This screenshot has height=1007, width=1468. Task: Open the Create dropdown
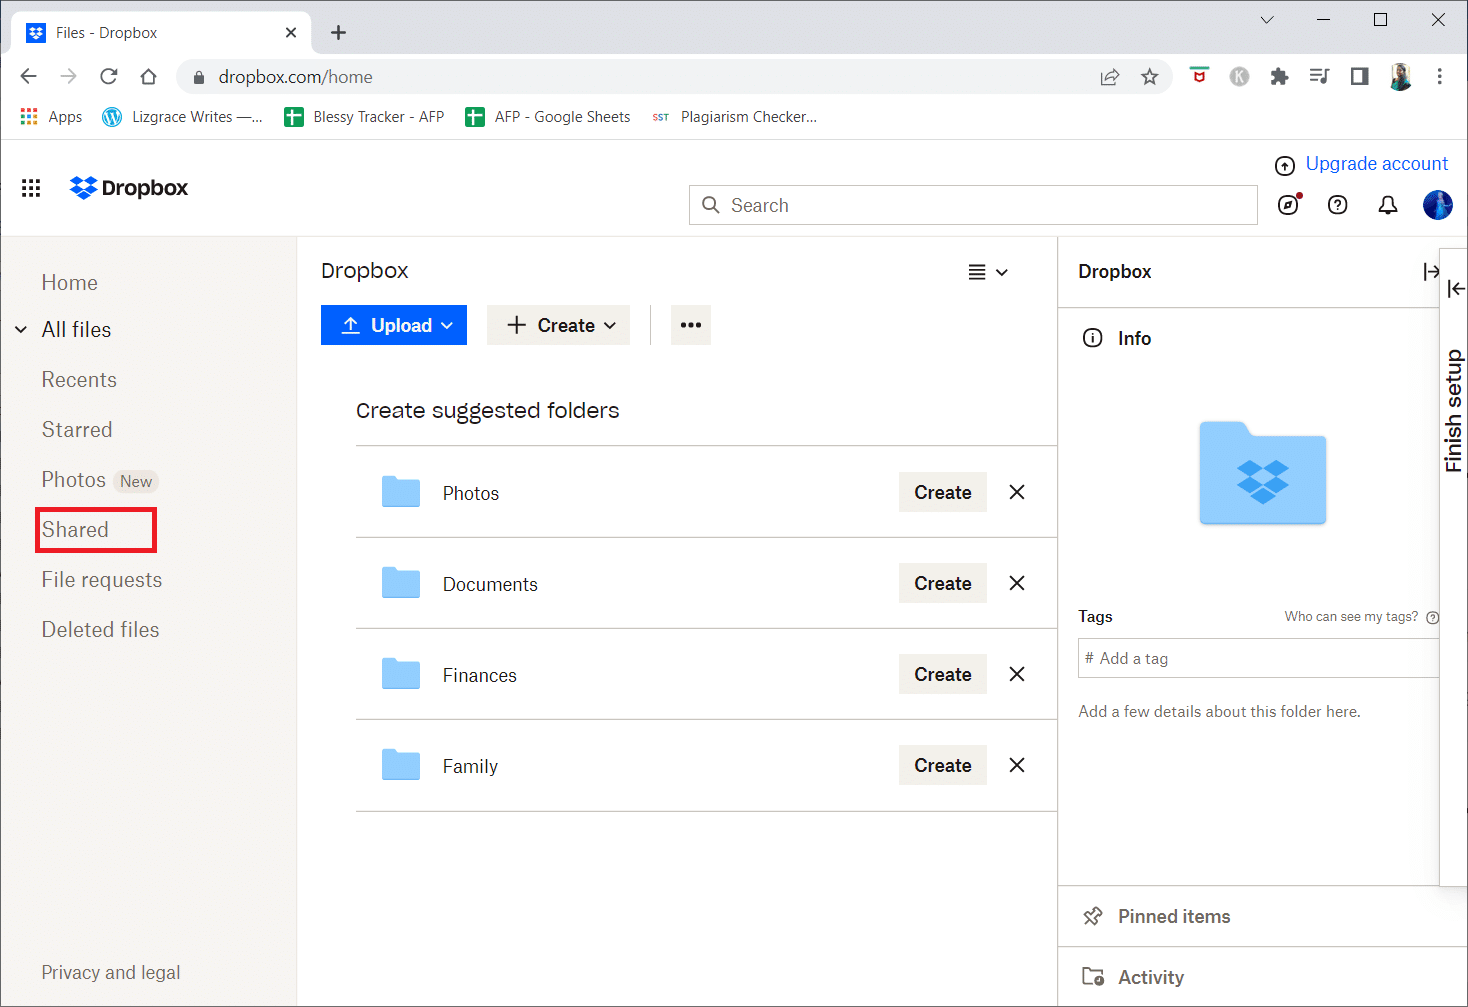558,325
